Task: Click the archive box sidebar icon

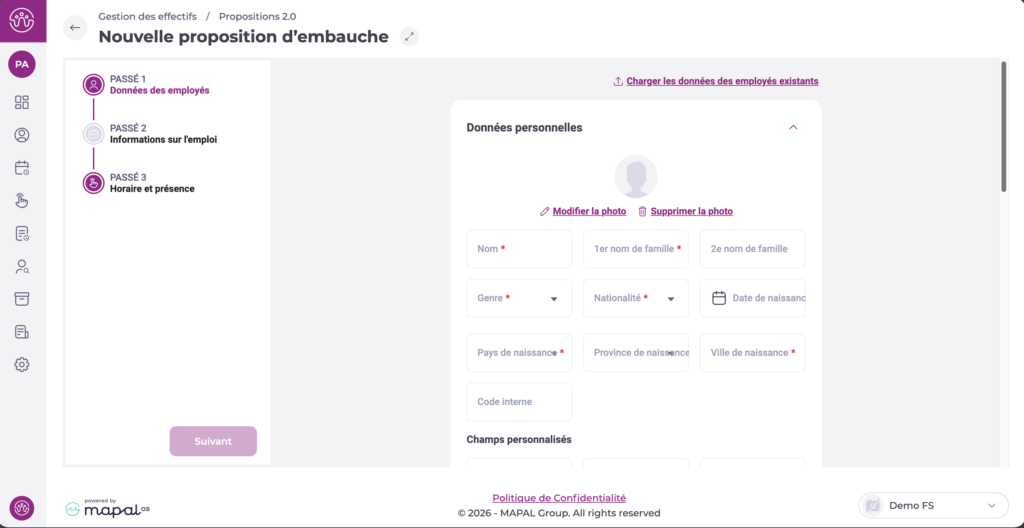Action: 22,299
